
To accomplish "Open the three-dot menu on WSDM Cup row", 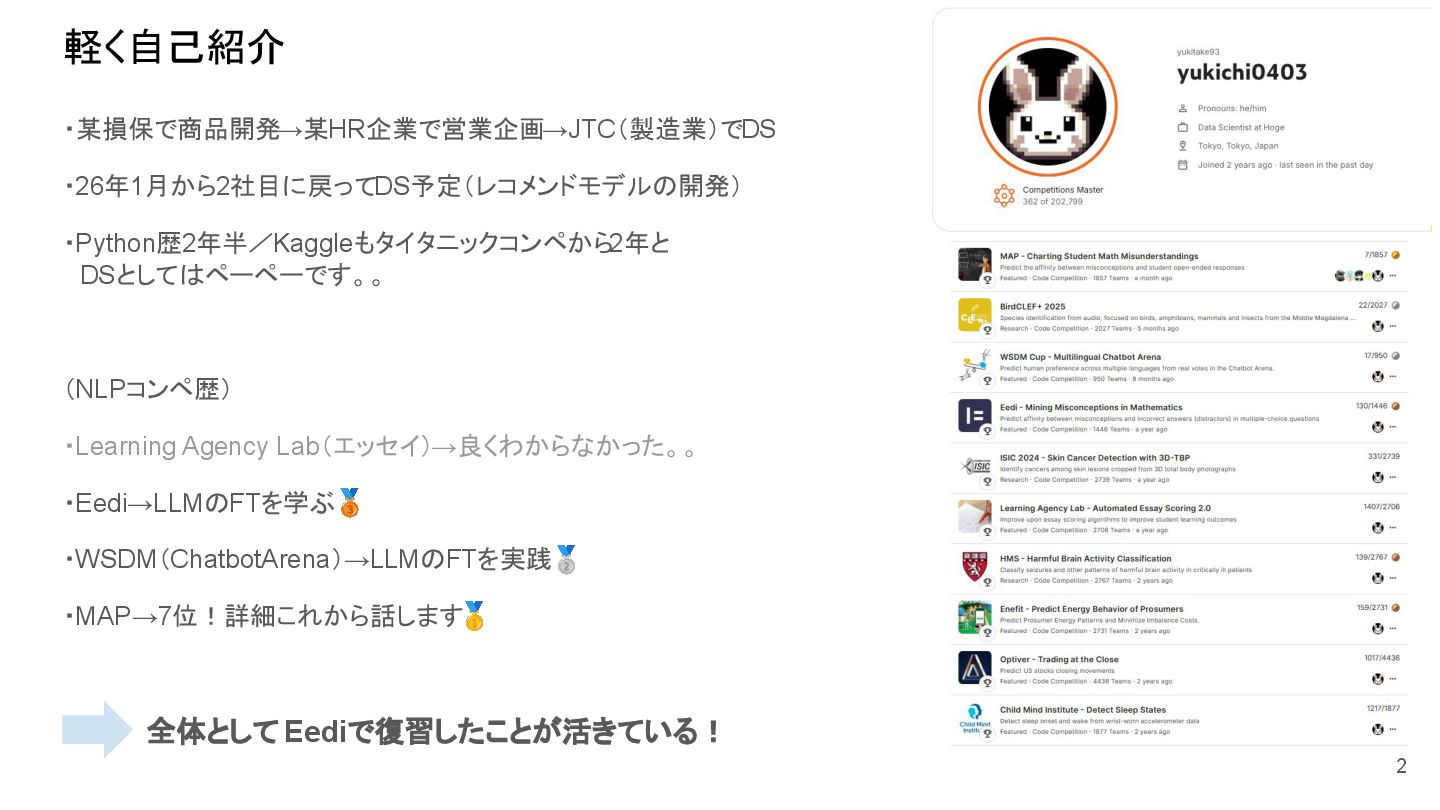I will tap(1392, 377).
